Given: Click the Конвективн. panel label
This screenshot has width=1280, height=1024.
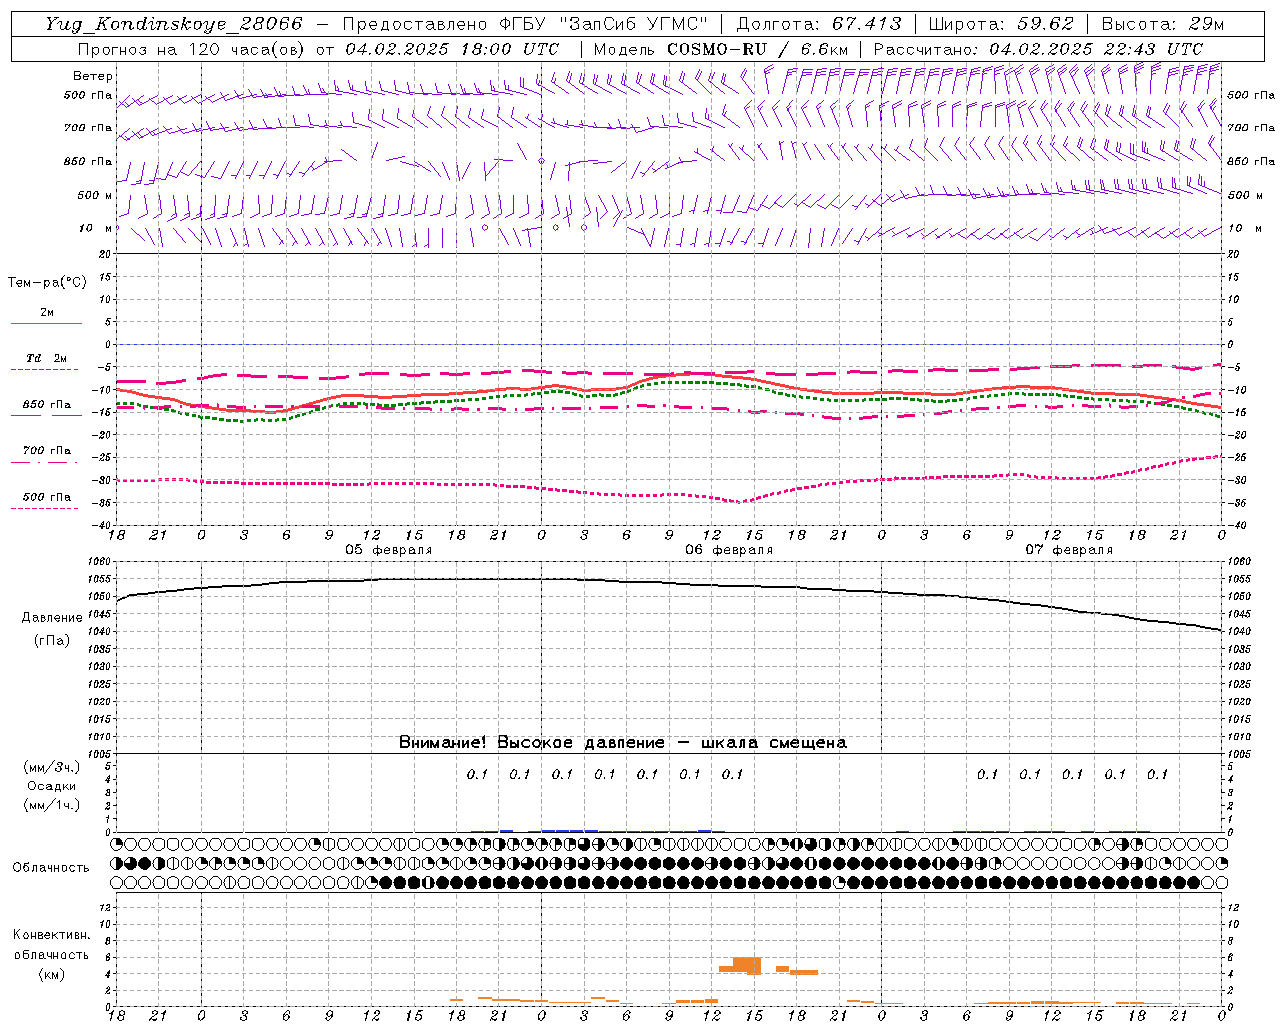Looking at the screenshot, I should tap(51, 935).
